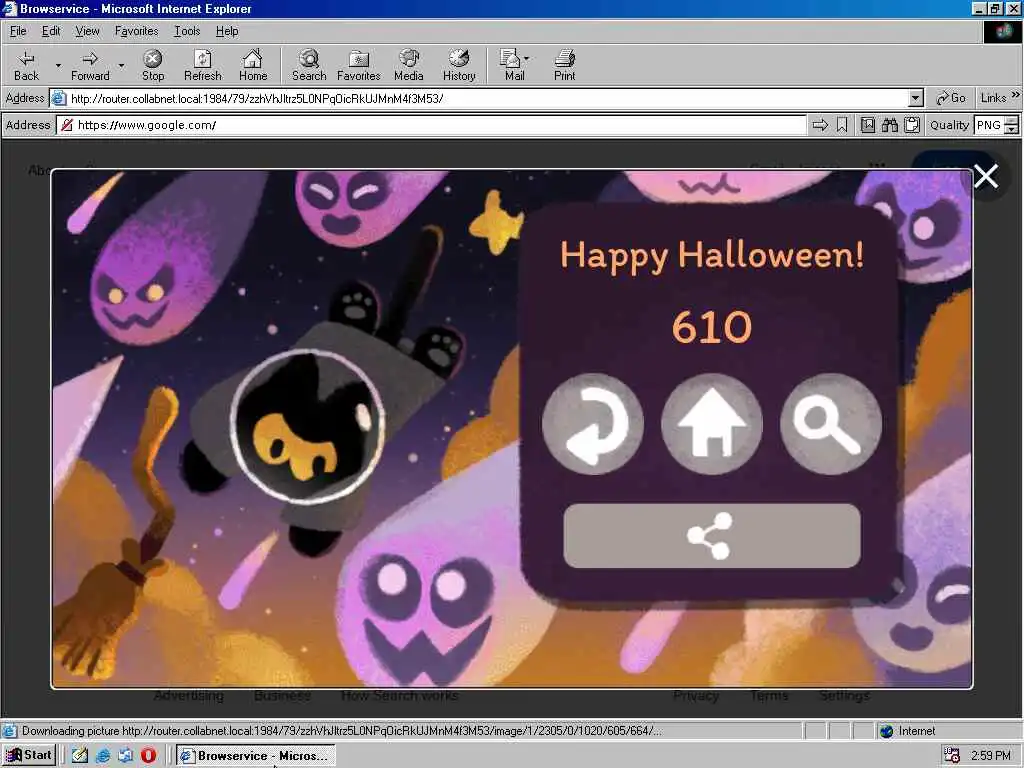Click the magnifying glass search button in game

(x=831, y=424)
